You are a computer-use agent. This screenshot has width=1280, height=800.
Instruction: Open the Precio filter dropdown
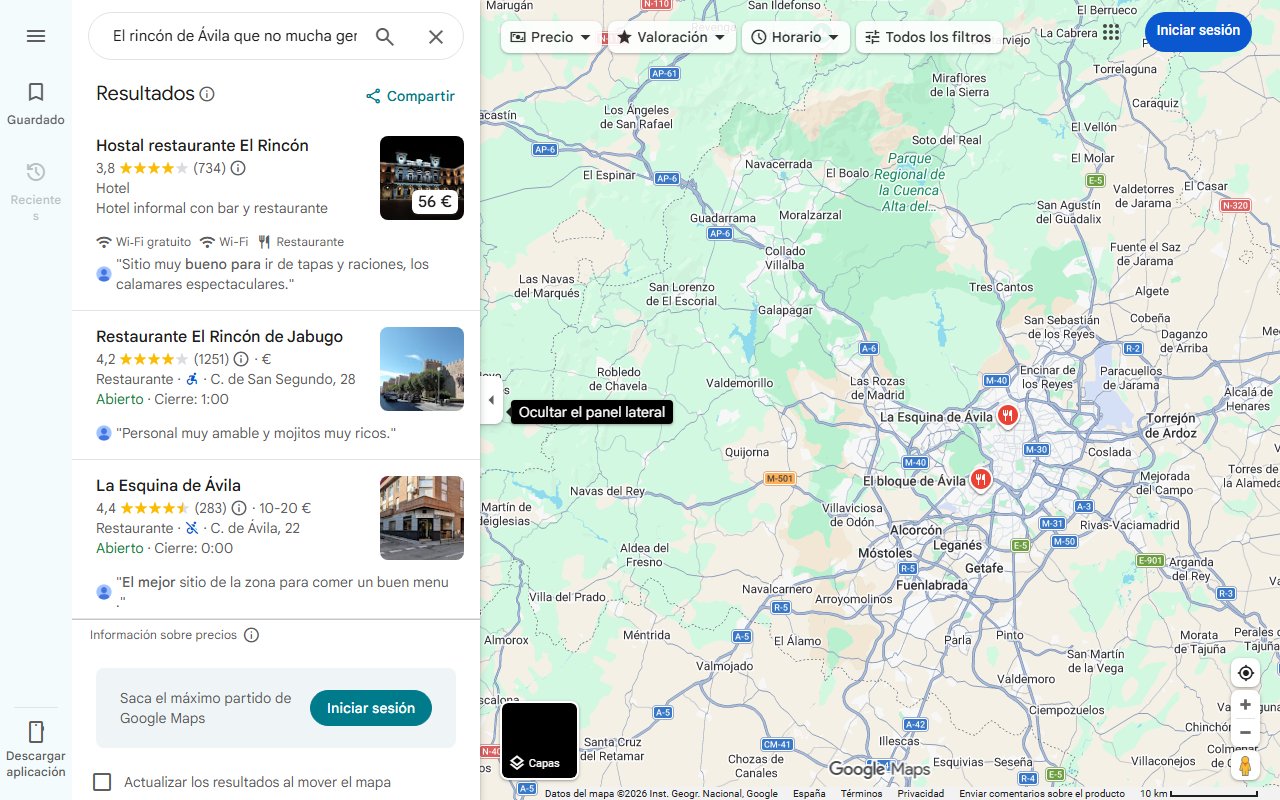tap(550, 36)
